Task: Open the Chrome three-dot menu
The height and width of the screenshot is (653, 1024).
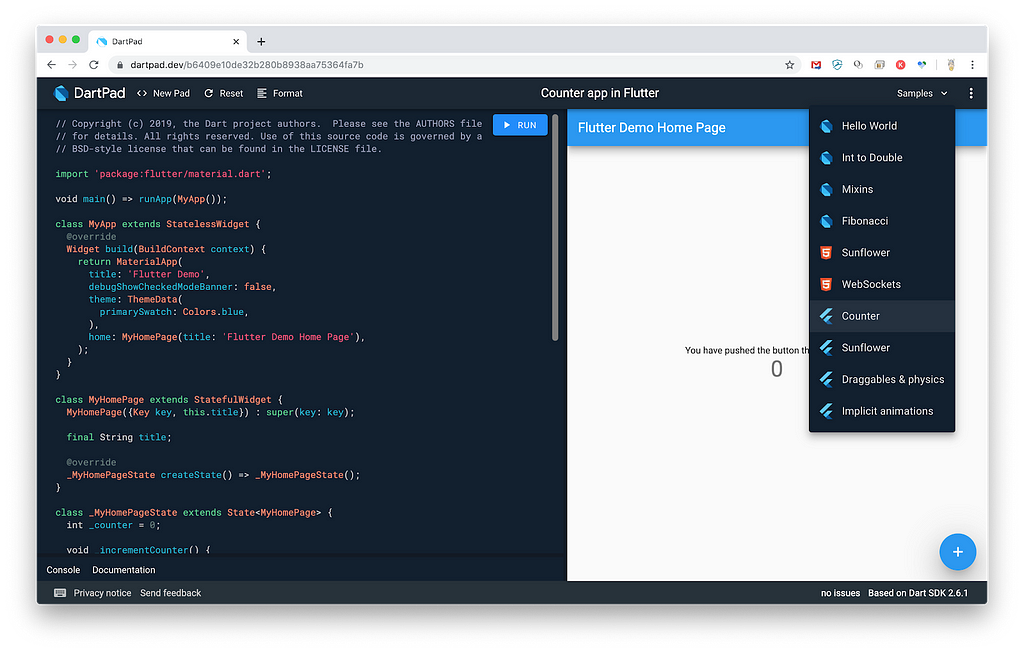Action: click(x=972, y=65)
